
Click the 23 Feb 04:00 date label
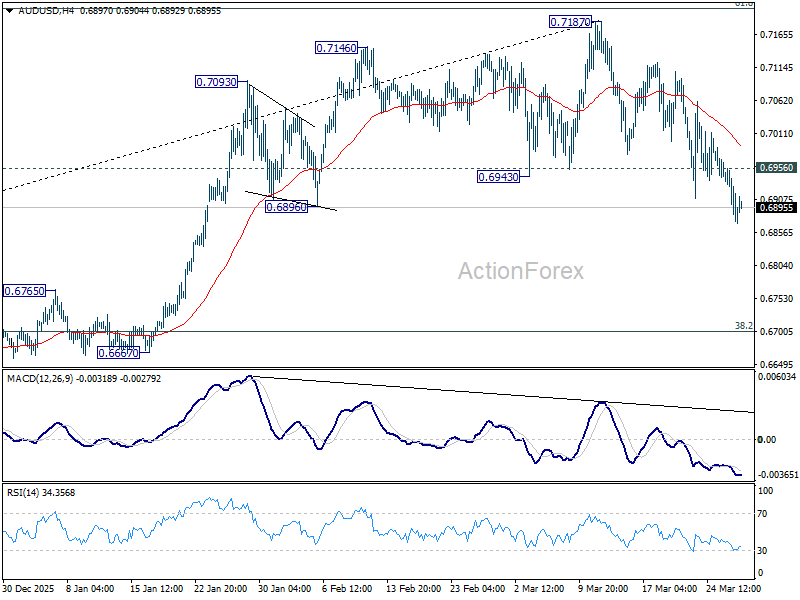pyautogui.click(x=478, y=588)
